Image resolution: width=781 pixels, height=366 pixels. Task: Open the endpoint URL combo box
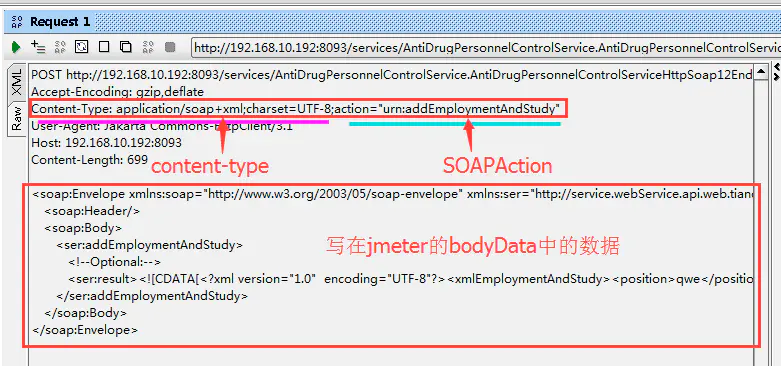tap(486, 48)
